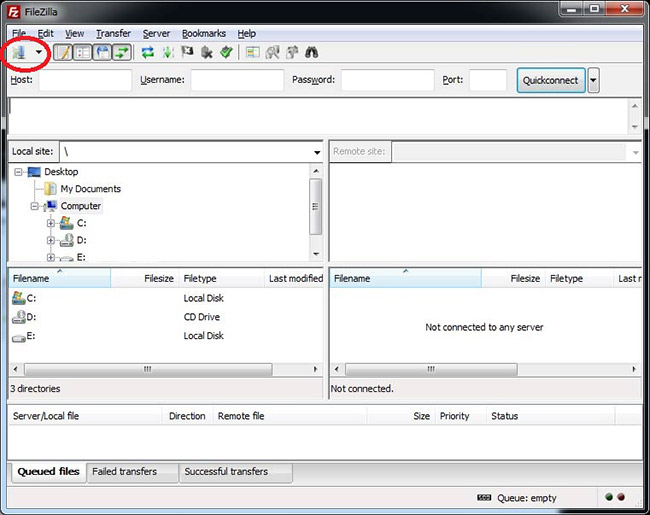Viewport: 650px width, 515px height.
Task: Open the File menu
Action: tap(19, 34)
